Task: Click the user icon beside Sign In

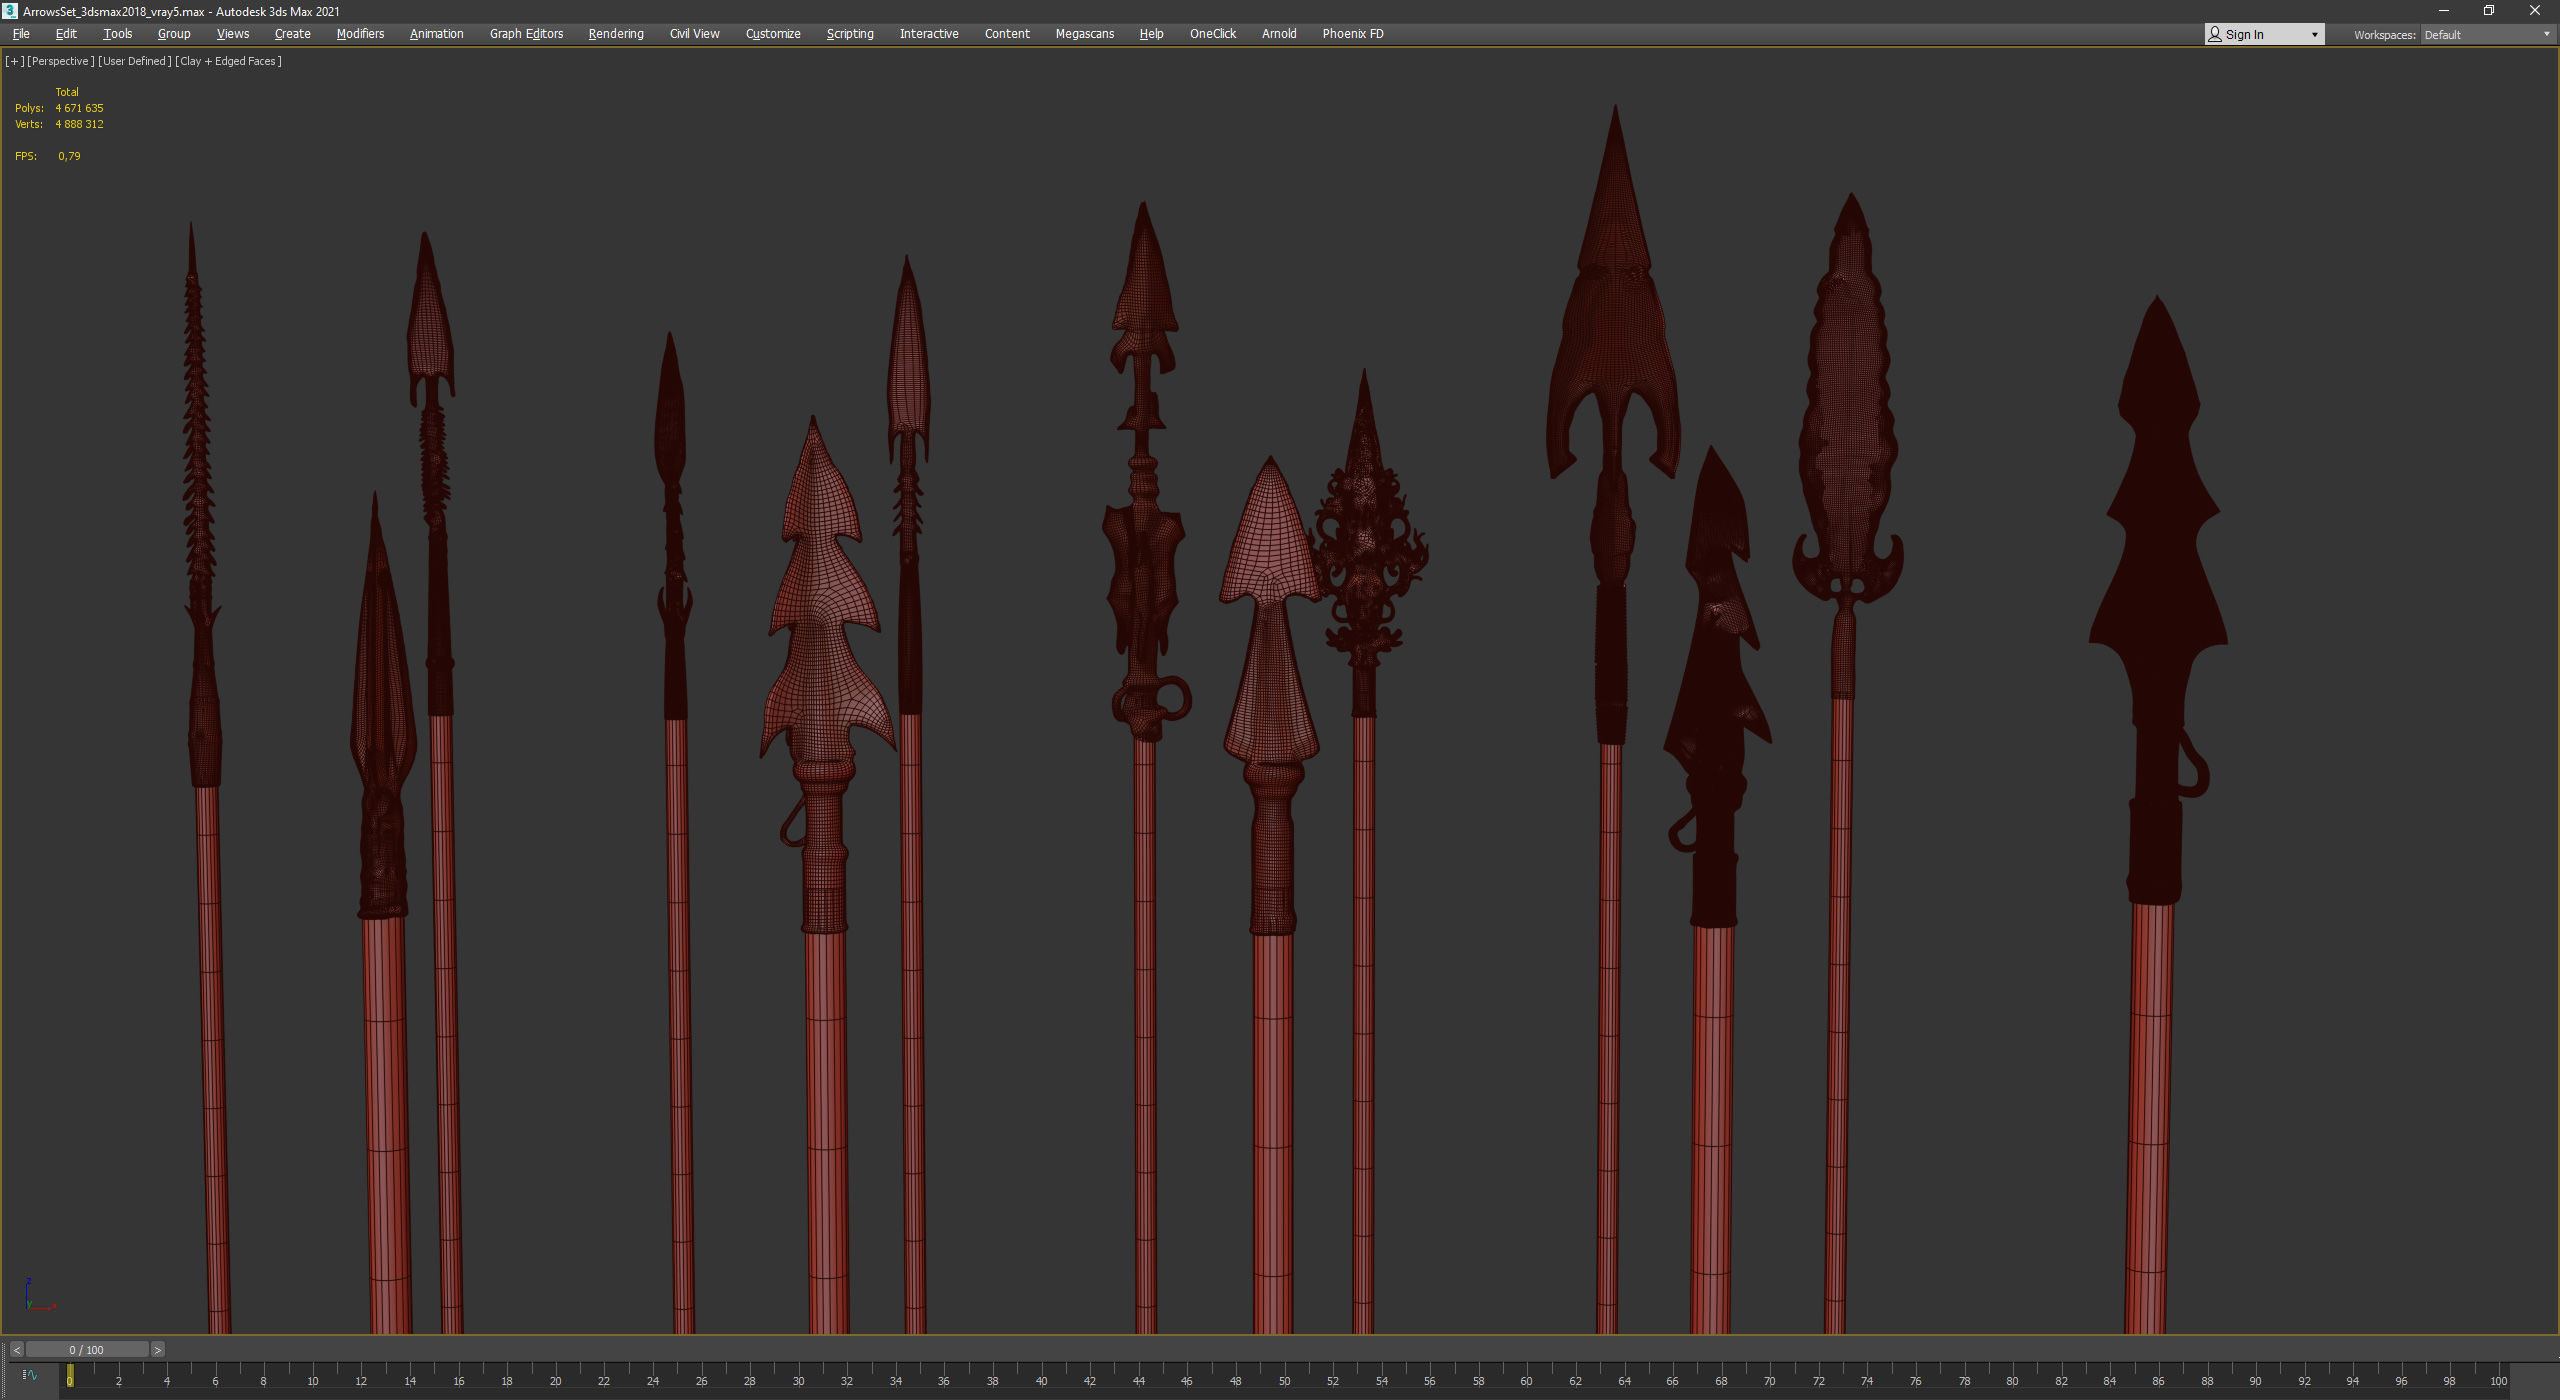Action: point(2215,34)
